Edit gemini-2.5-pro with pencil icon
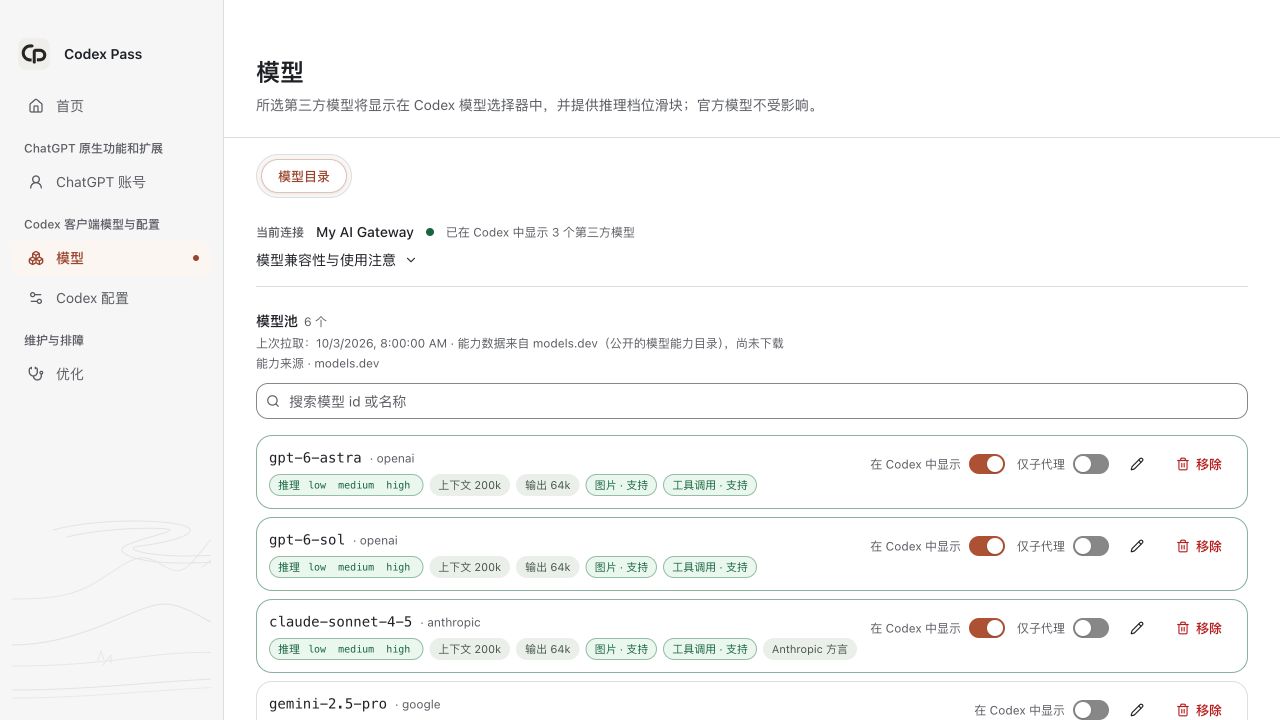The image size is (1280, 720). coord(1137,710)
